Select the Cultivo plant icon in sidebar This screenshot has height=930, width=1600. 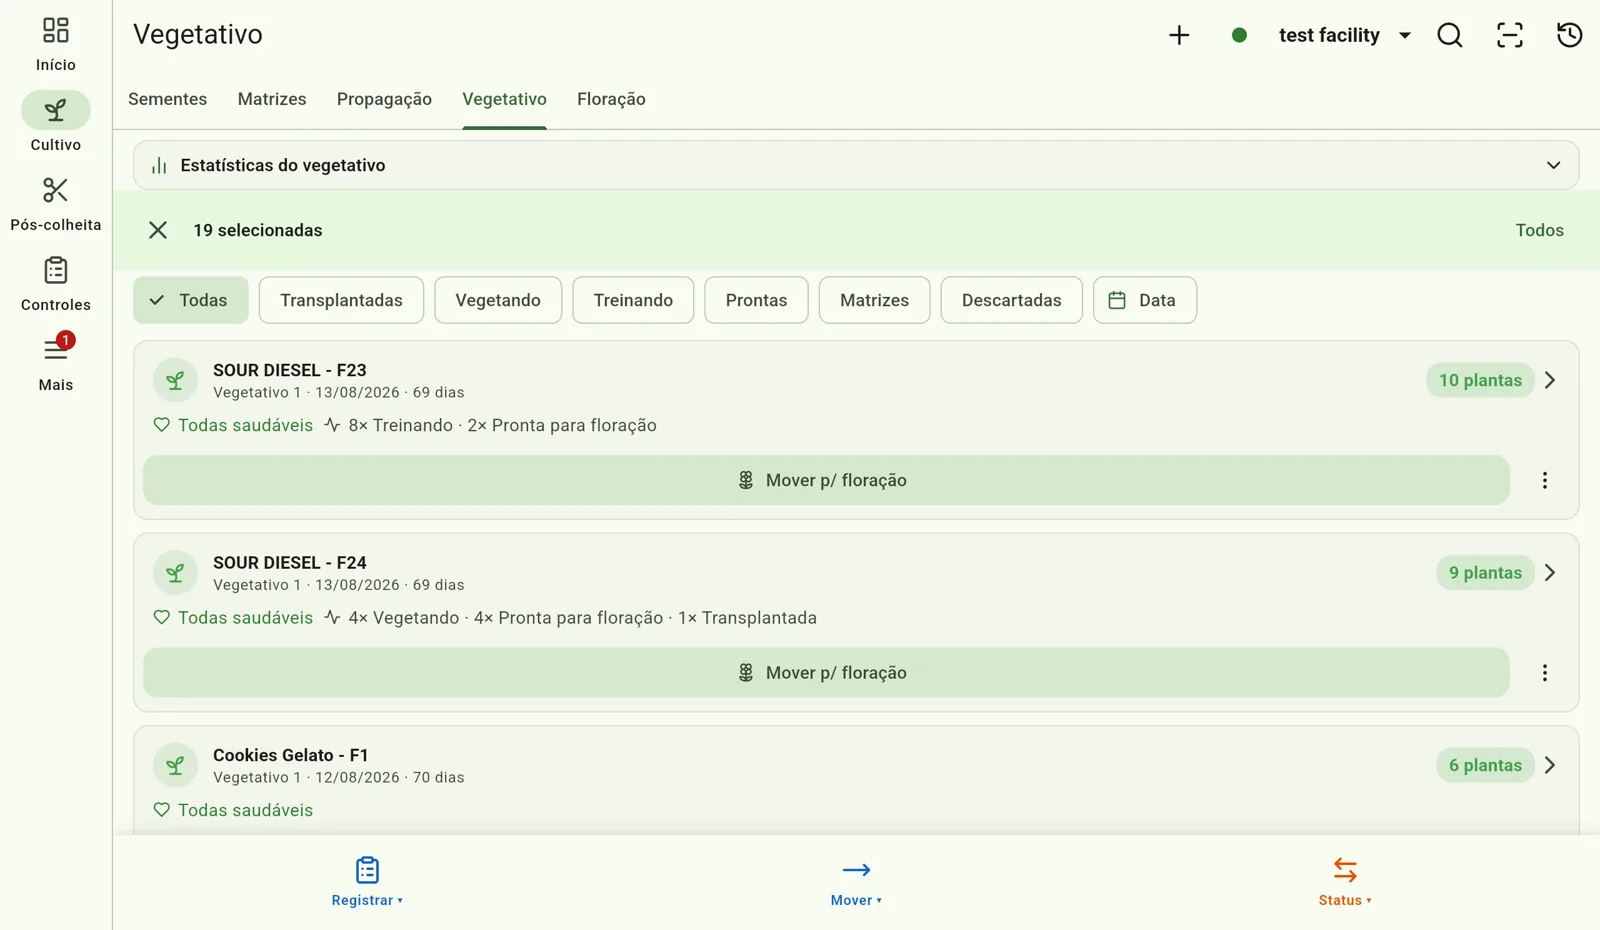coord(56,110)
